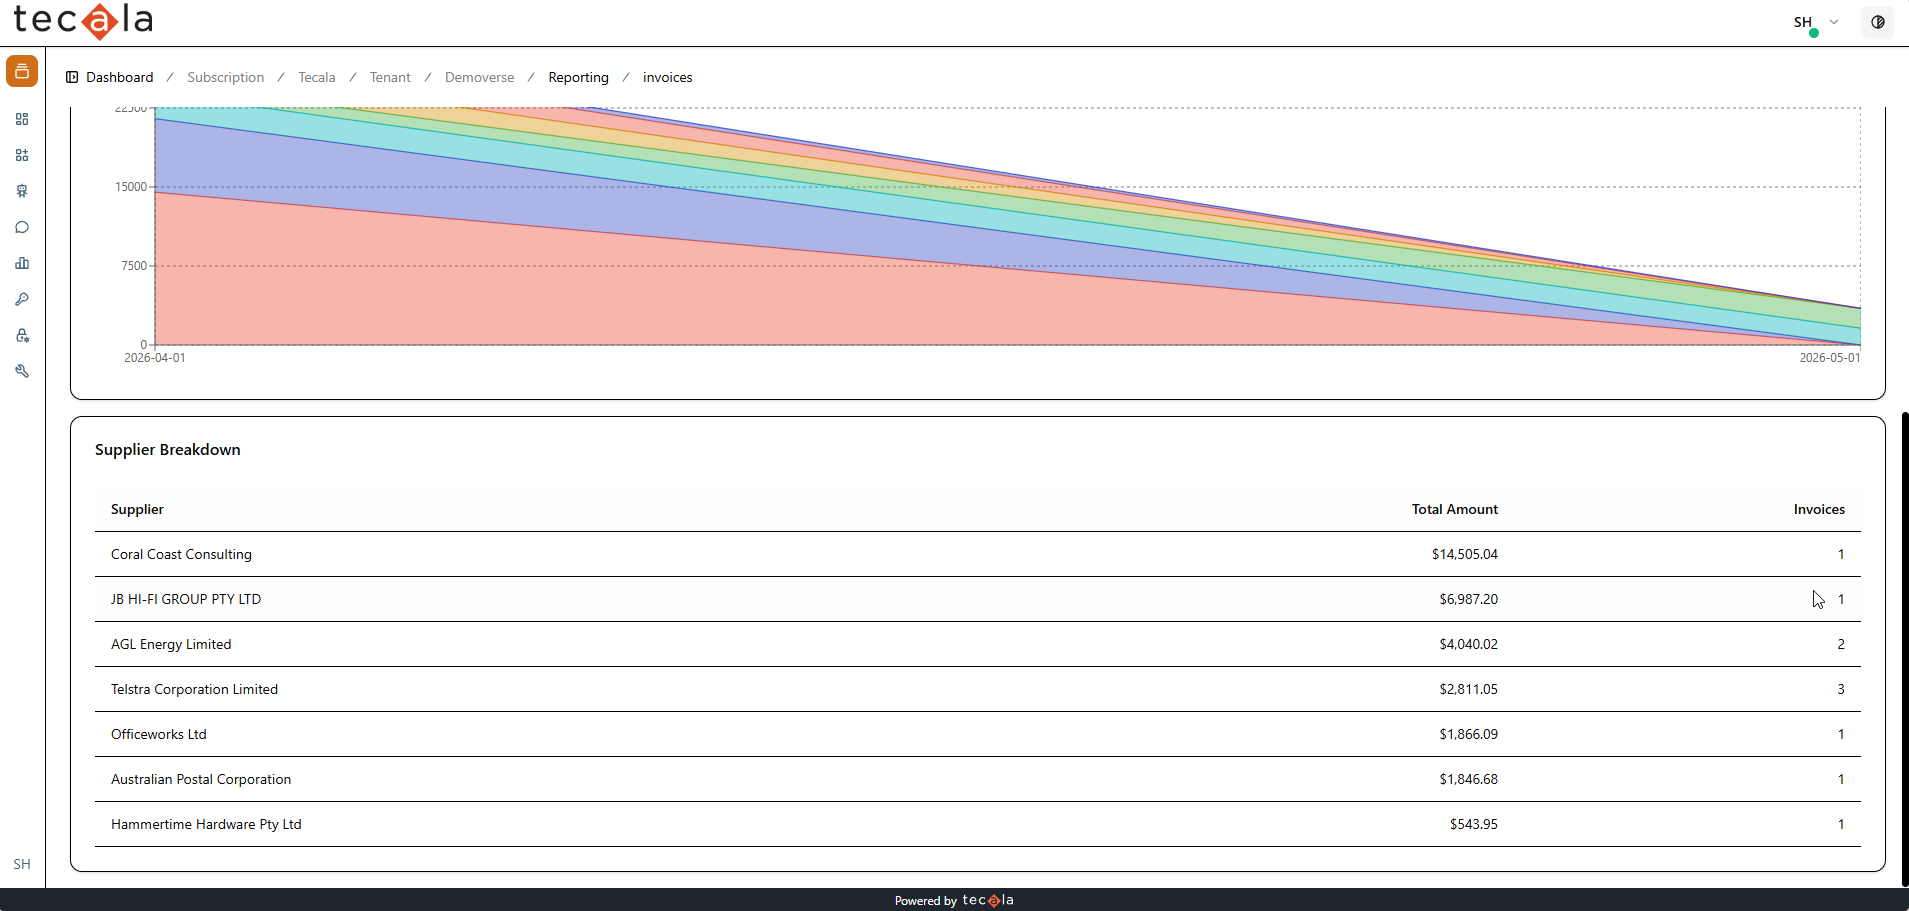Click the 7500 y-axis label
Screen dimensions: 1909x911
134,266
